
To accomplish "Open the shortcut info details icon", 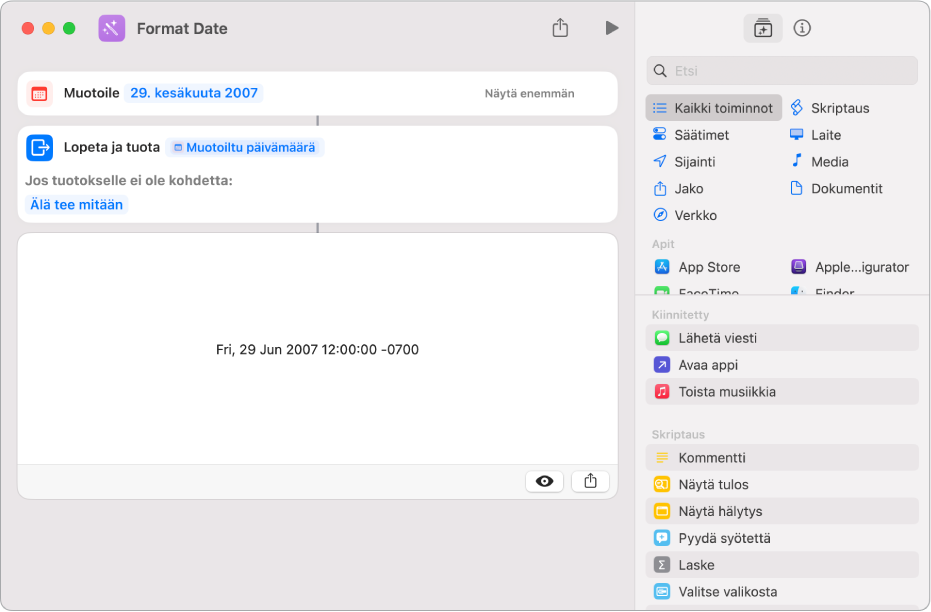I will click(802, 28).
